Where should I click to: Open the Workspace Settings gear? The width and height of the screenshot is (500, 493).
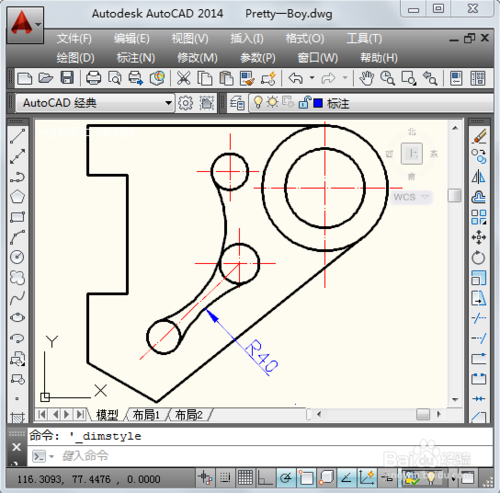tap(186, 103)
